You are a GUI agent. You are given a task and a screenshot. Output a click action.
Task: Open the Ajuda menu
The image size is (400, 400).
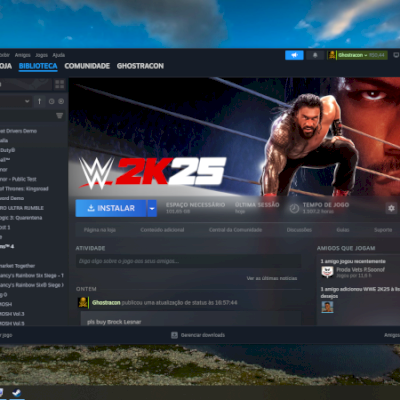tap(59, 55)
